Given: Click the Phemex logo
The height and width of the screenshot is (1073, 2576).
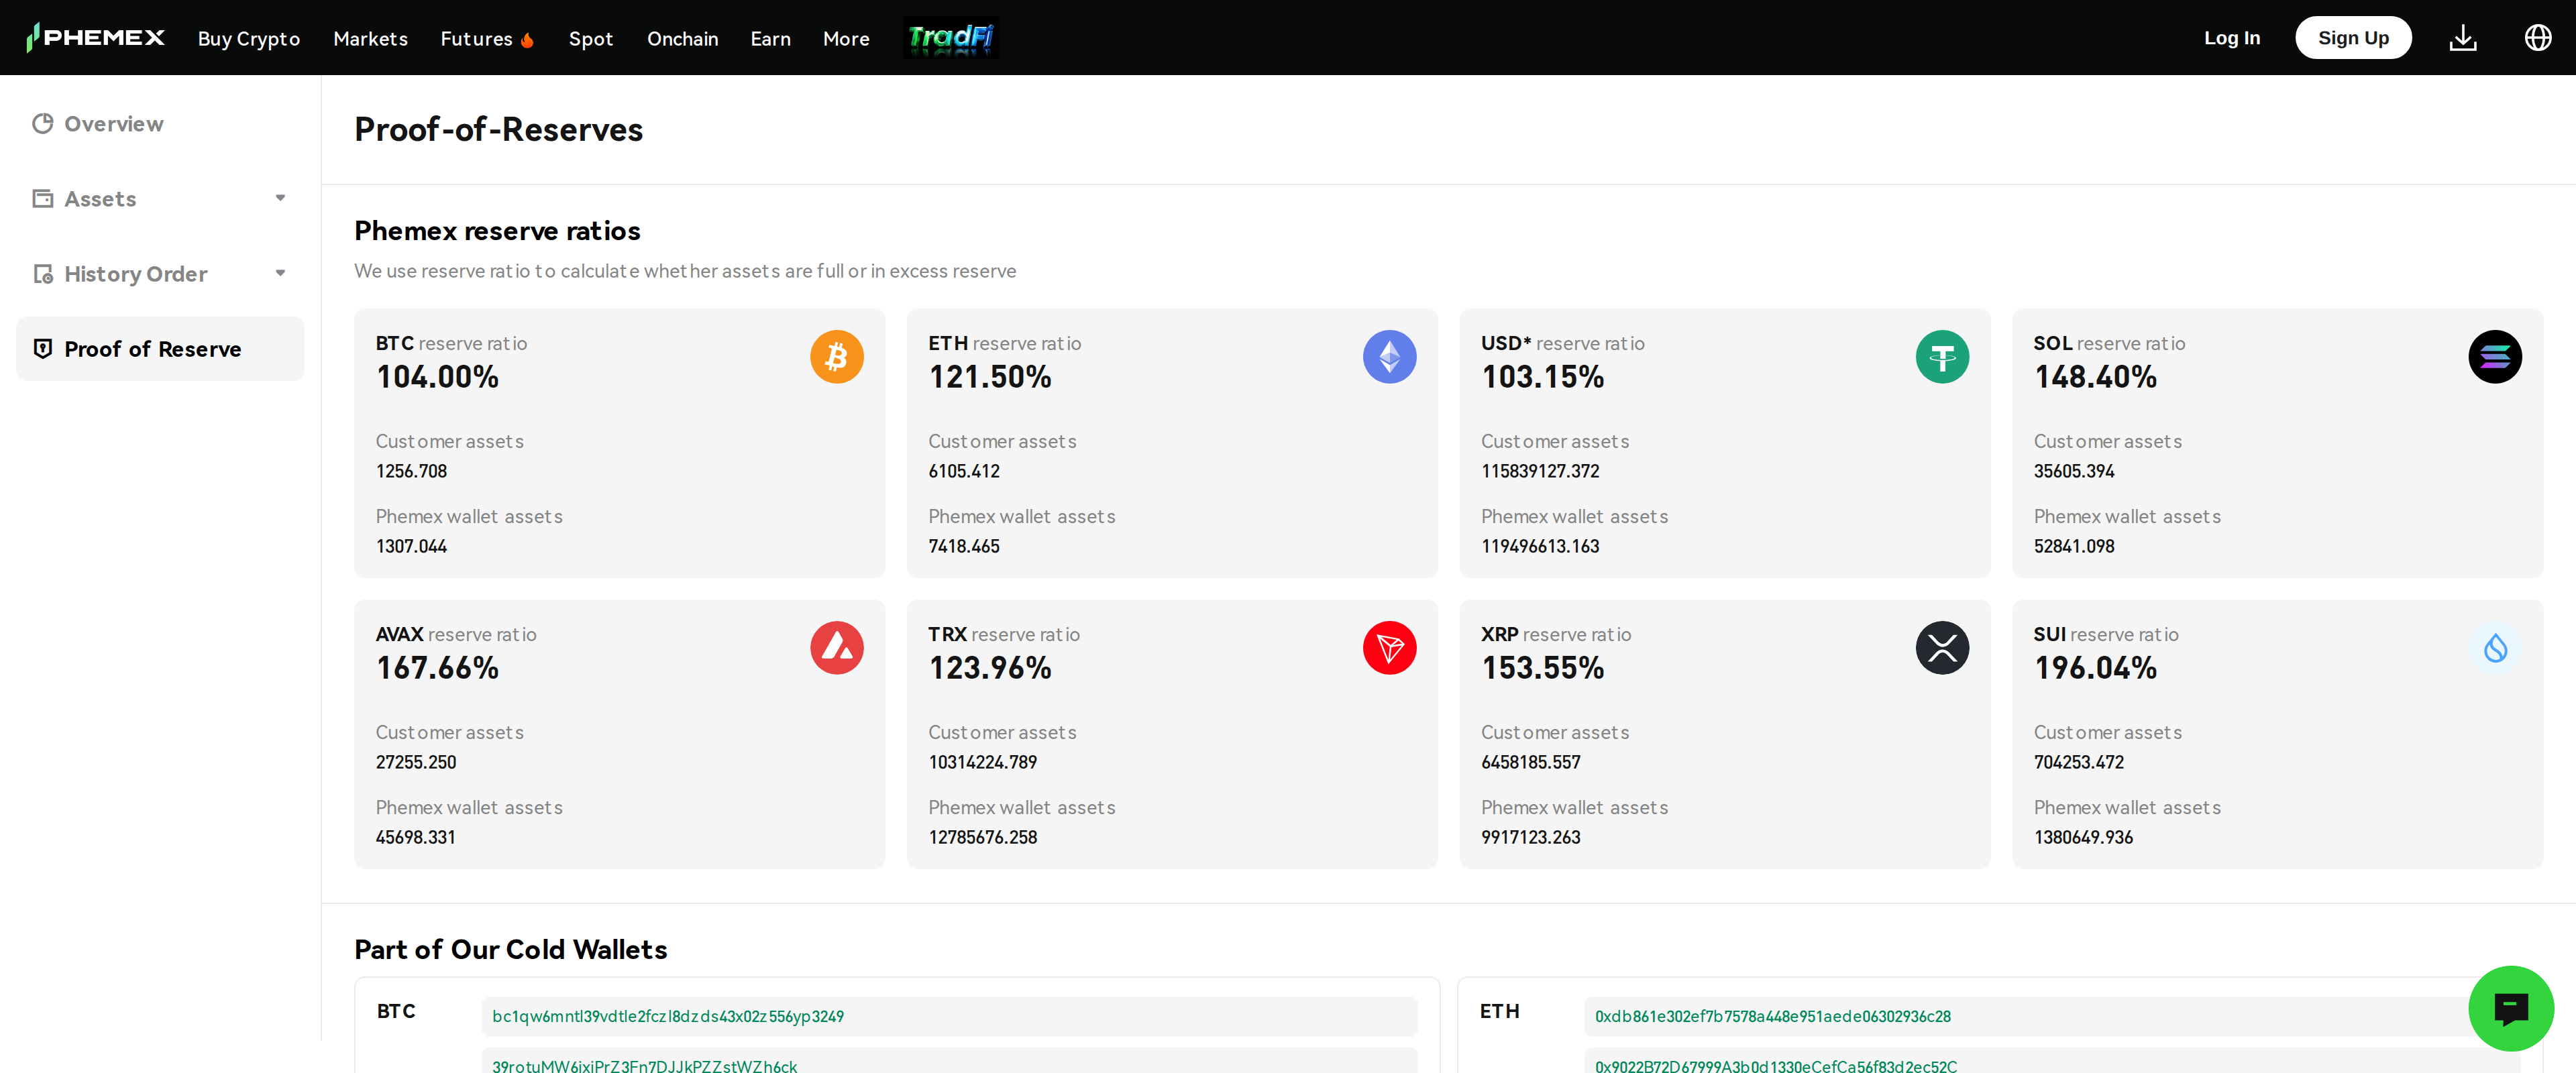Looking at the screenshot, I should (x=95, y=38).
